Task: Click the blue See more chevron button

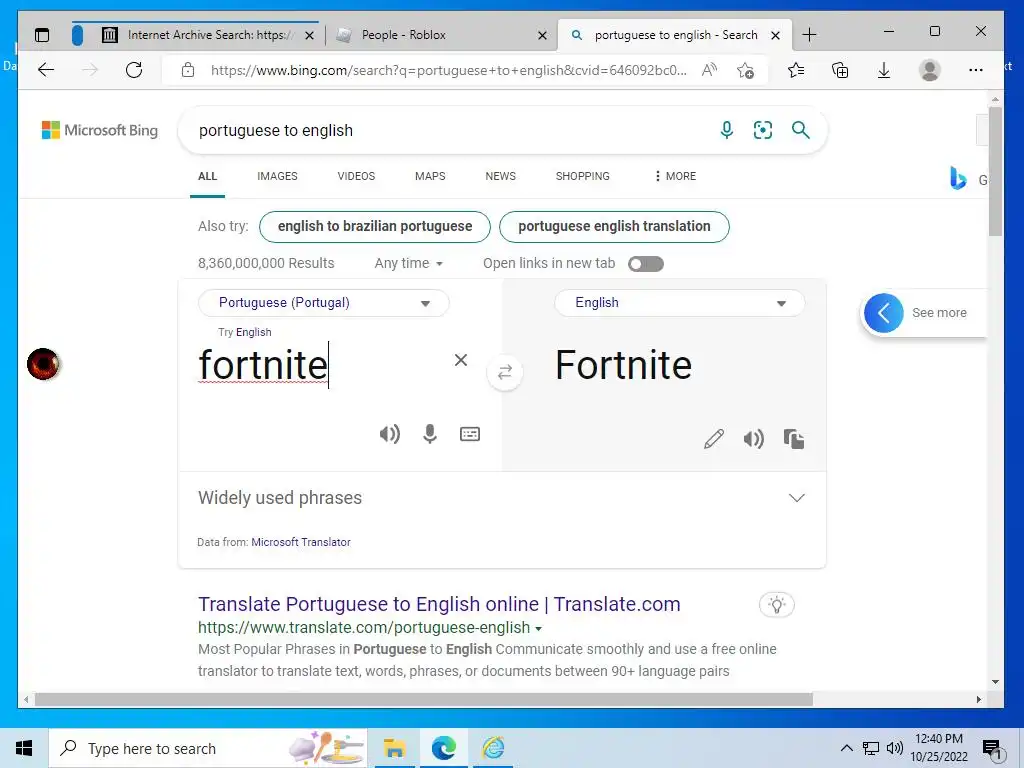Action: tap(884, 313)
